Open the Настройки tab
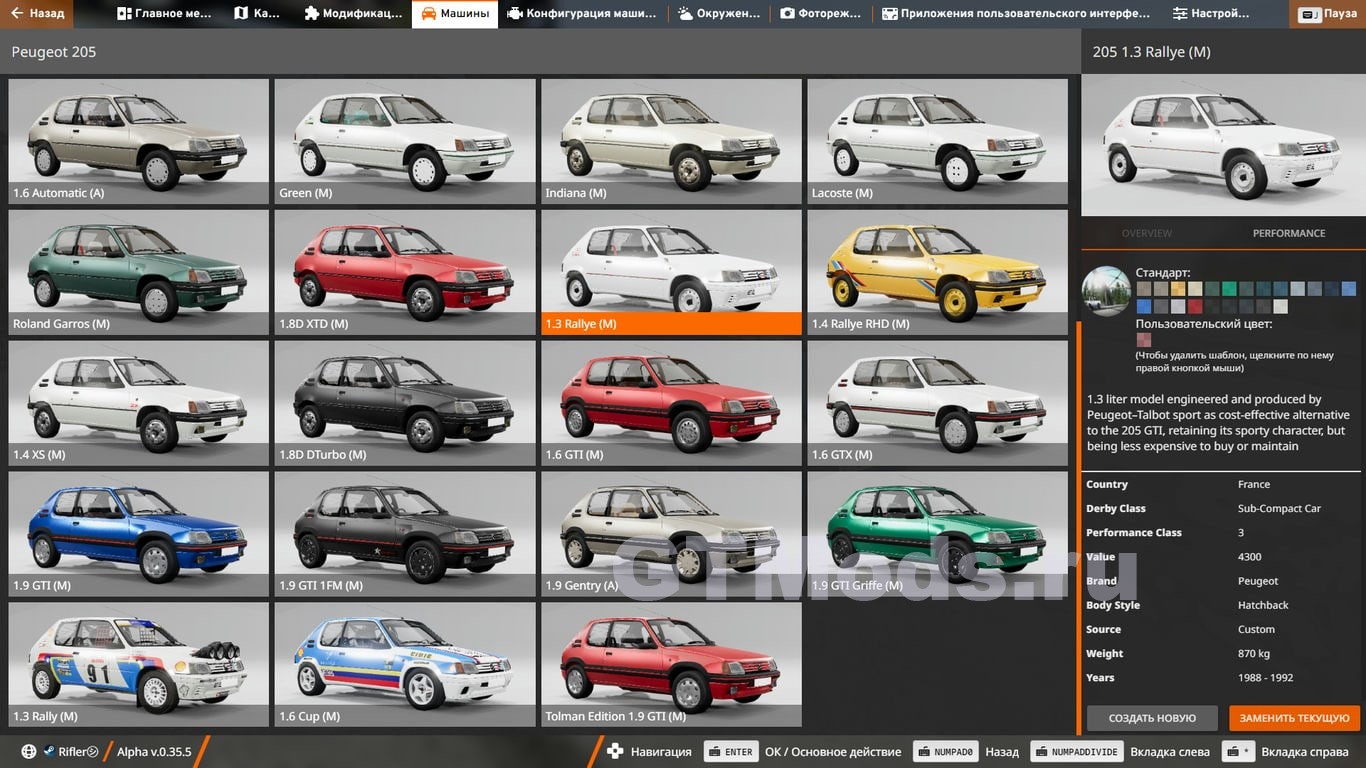Image resolution: width=1366 pixels, height=768 pixels. pos(1211,14)
